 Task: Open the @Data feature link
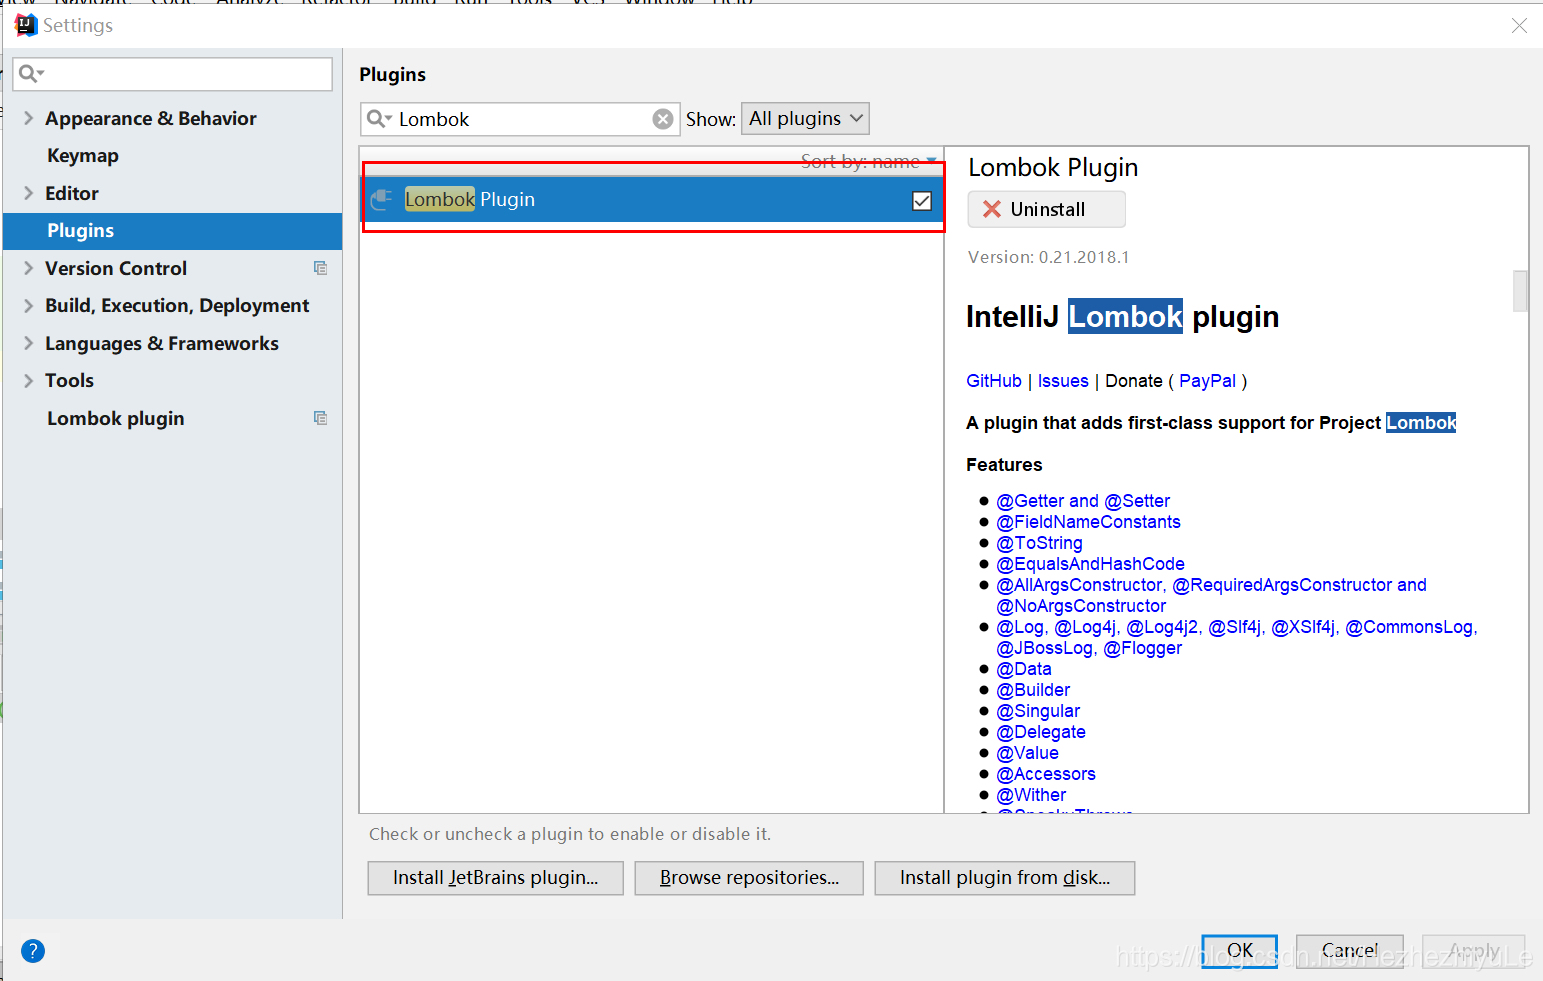1024,669
